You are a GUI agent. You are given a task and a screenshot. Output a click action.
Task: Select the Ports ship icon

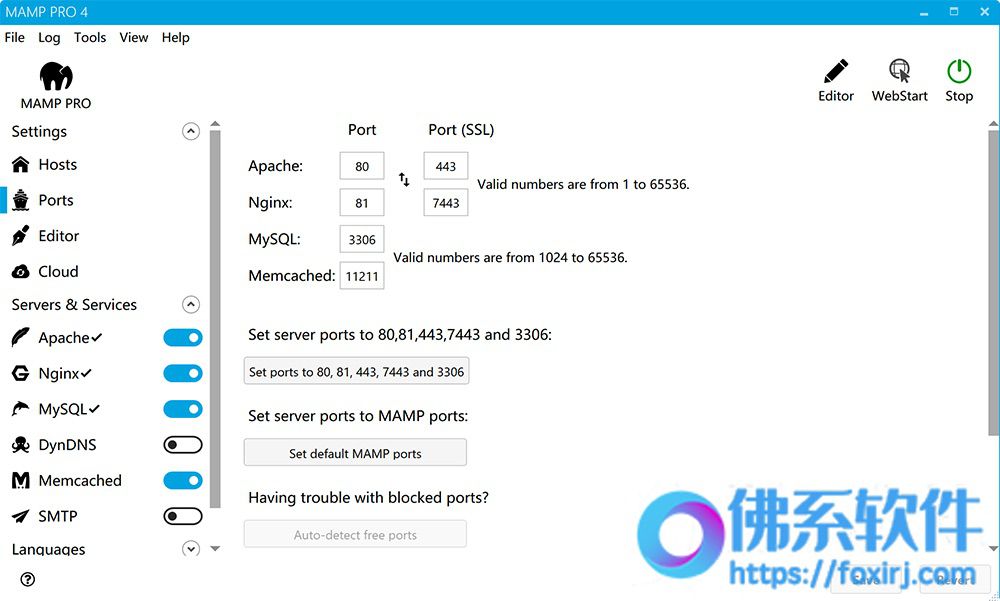click(20, 200)
